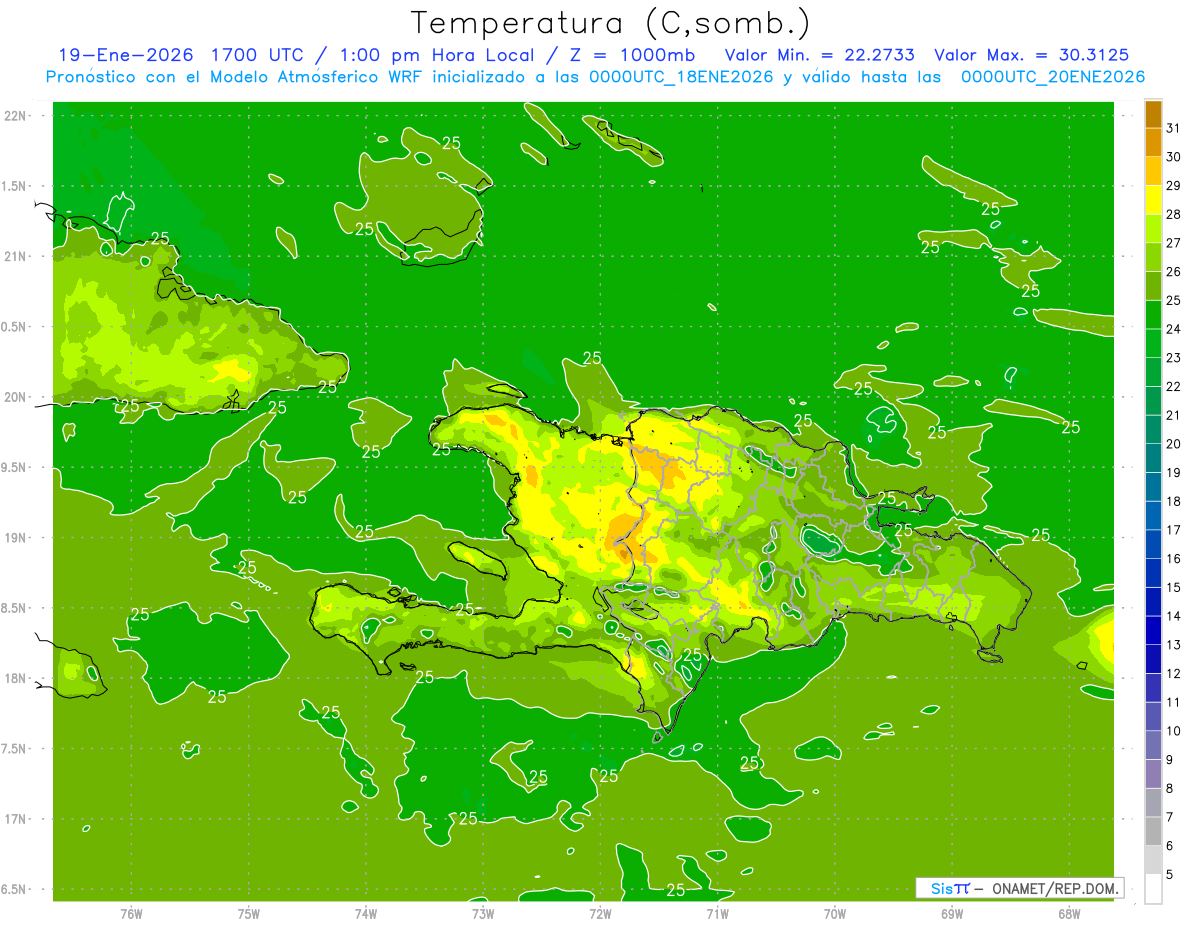Click the 72W longitude axis label

pyautogui.click(x=600, y=914)
